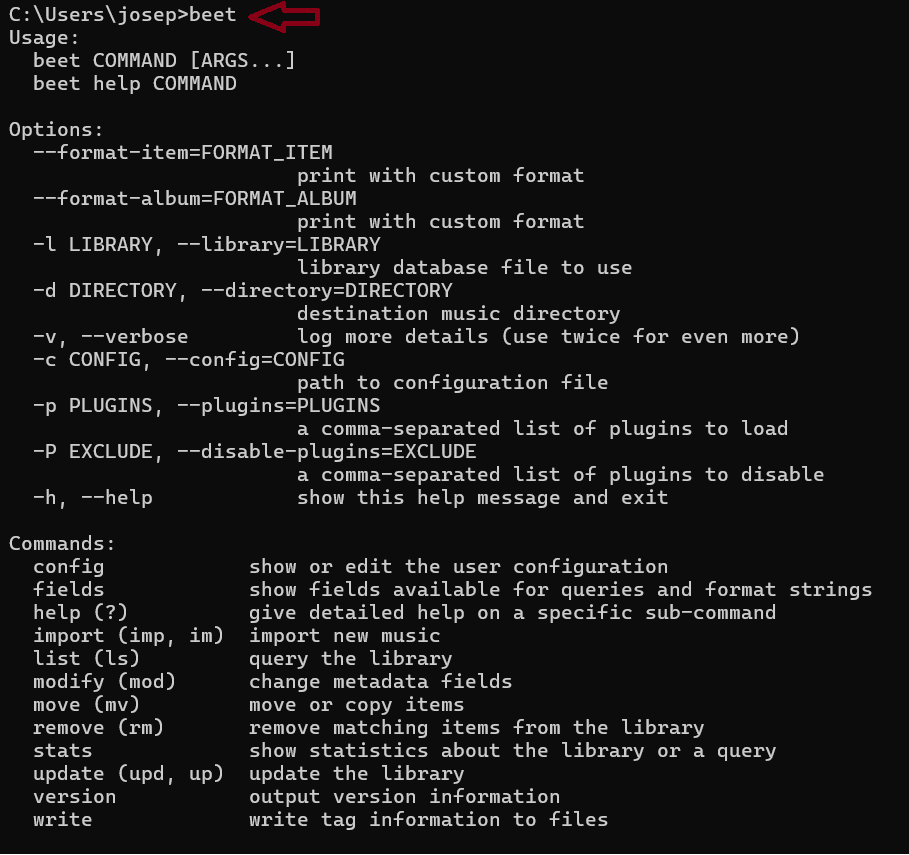This screenshot has width=909, height=855.
Task: Click the "list (ls)" command entry
Action: 86,659
